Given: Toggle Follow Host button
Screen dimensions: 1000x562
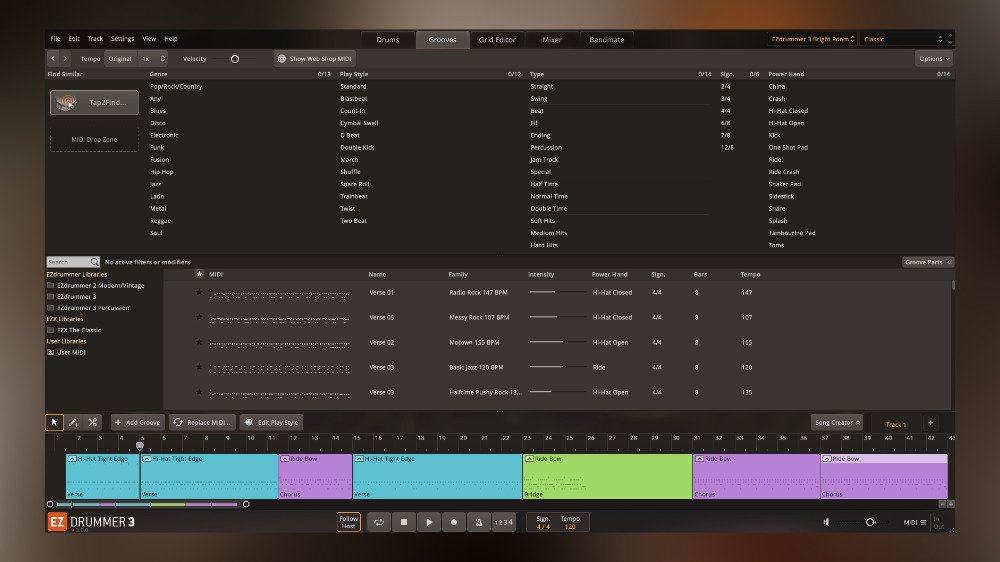Looking at the screenshot, I should click(x=348, y=522).
